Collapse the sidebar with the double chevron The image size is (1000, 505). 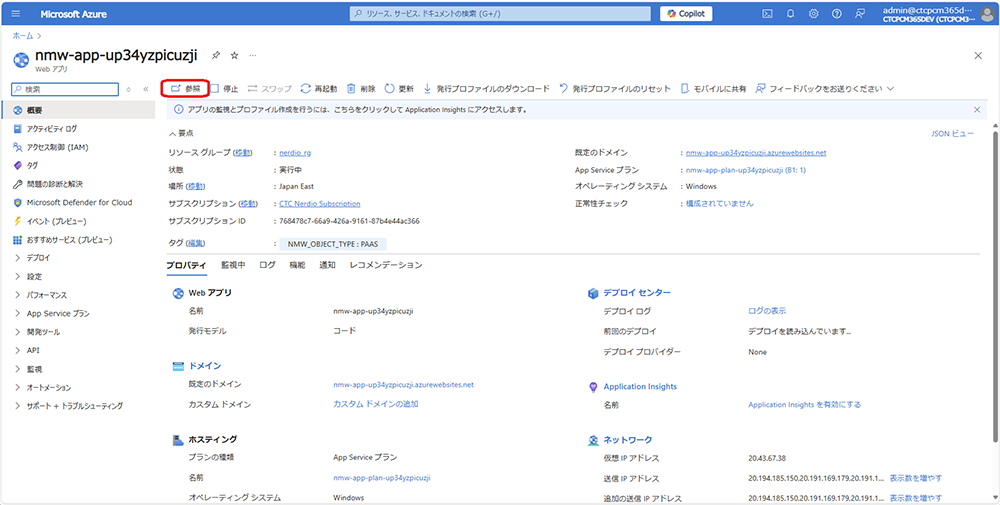pos(145,89)
